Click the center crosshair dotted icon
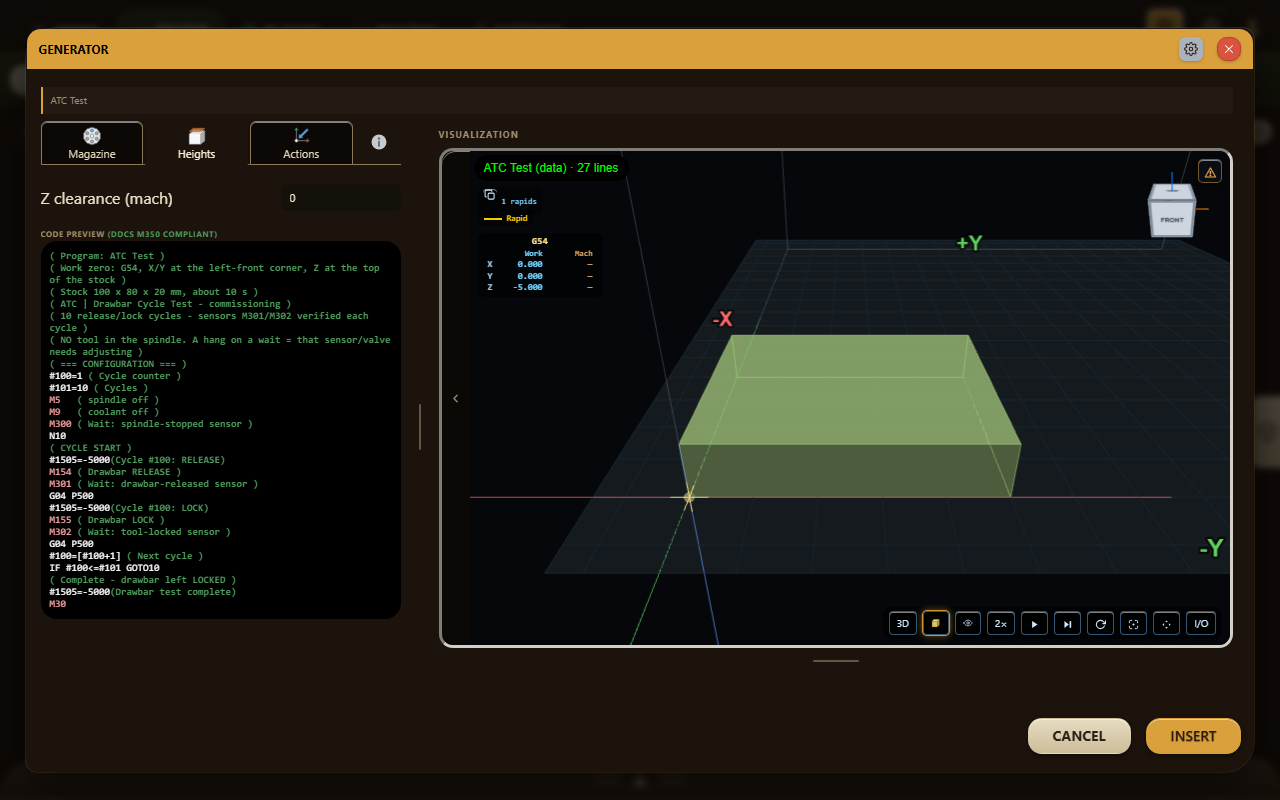 pos(1166,623)
